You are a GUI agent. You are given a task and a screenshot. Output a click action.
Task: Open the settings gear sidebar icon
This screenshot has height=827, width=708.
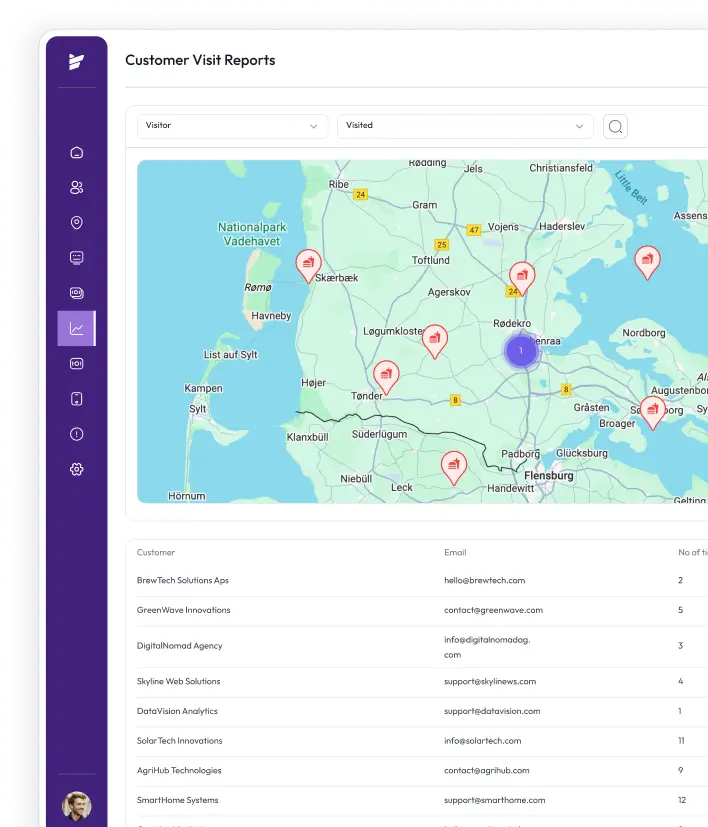77,469
